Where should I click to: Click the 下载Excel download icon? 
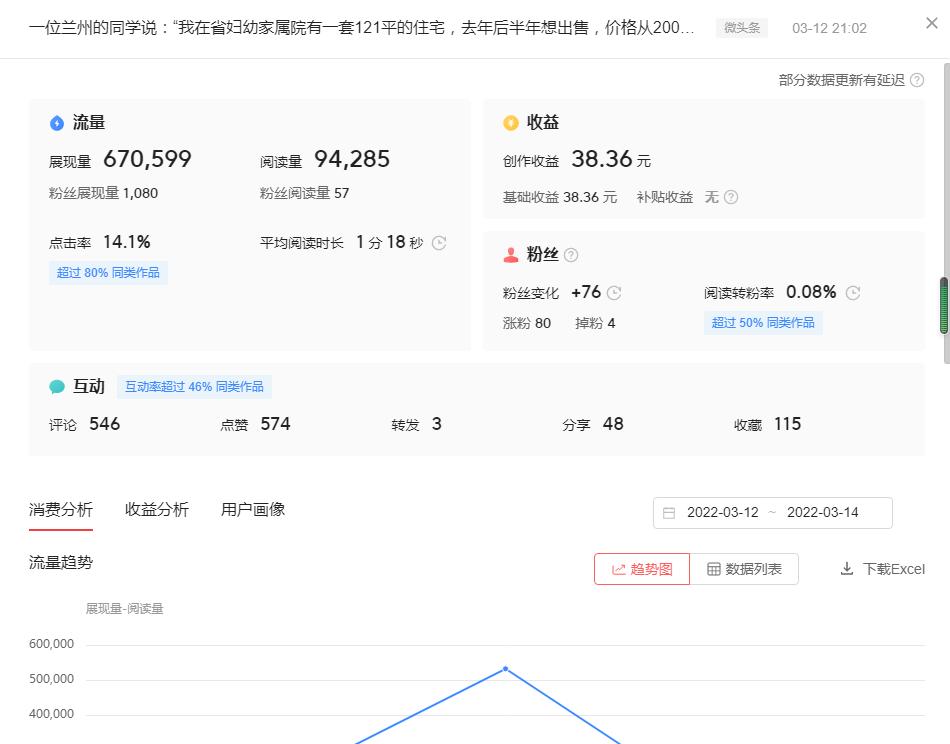(x=847, y=568)
